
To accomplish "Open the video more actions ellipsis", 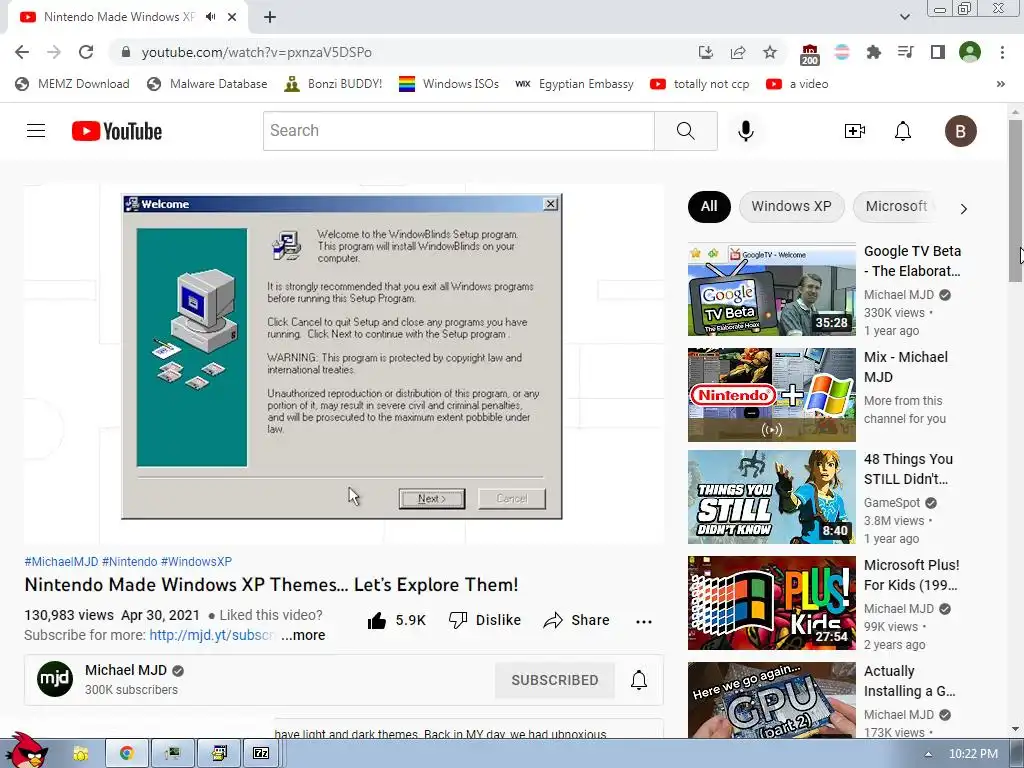I will click(x=643, y=622).
